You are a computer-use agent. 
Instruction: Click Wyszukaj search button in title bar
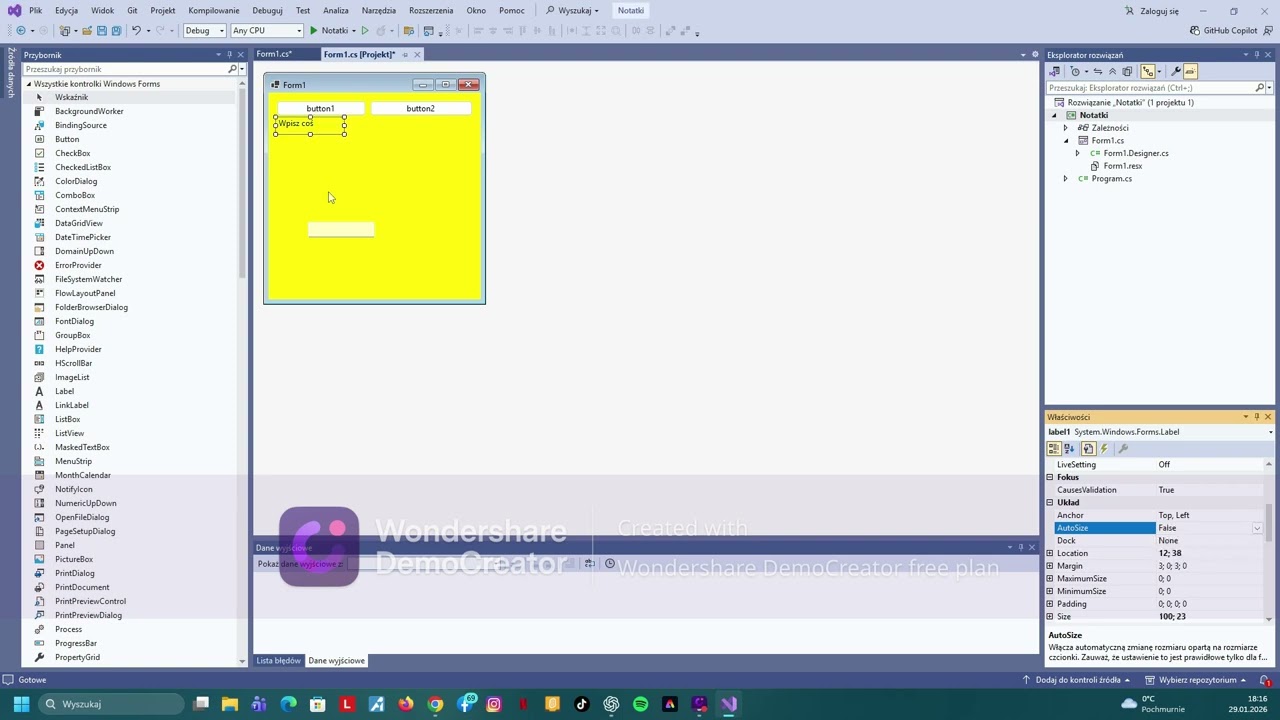pos(572,10)
